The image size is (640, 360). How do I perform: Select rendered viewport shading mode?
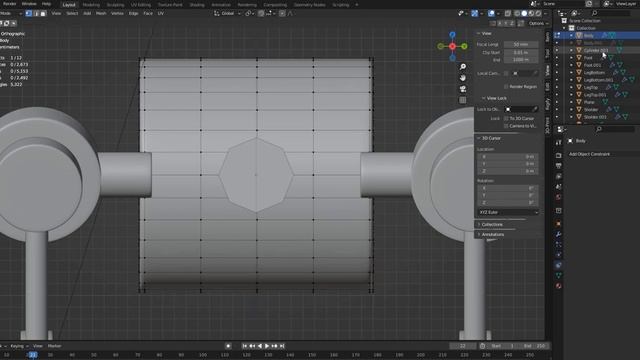pyautogui.click(x=538, y=13)
